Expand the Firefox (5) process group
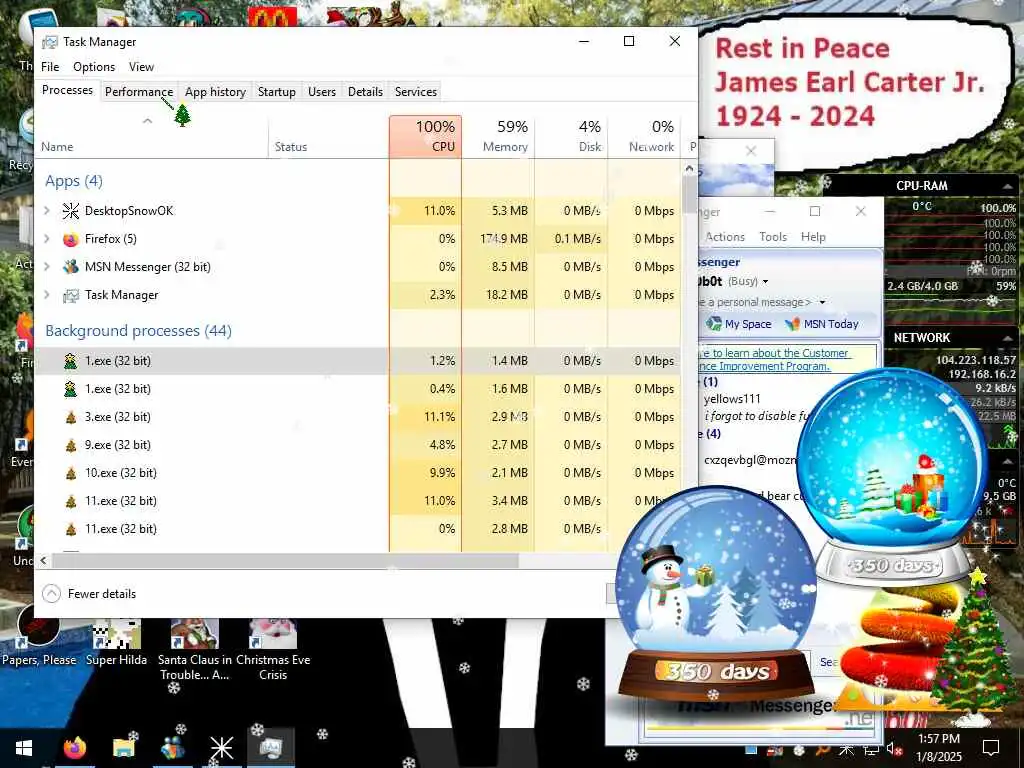The width and height of the screenshot is (1024, 768). coord(46,239)
